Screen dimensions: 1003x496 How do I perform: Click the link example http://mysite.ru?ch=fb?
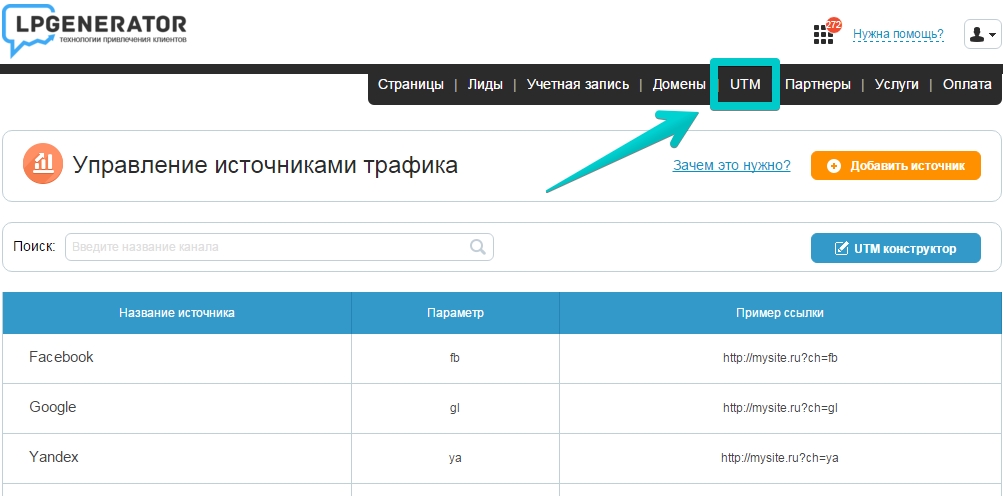pos(780,358)
